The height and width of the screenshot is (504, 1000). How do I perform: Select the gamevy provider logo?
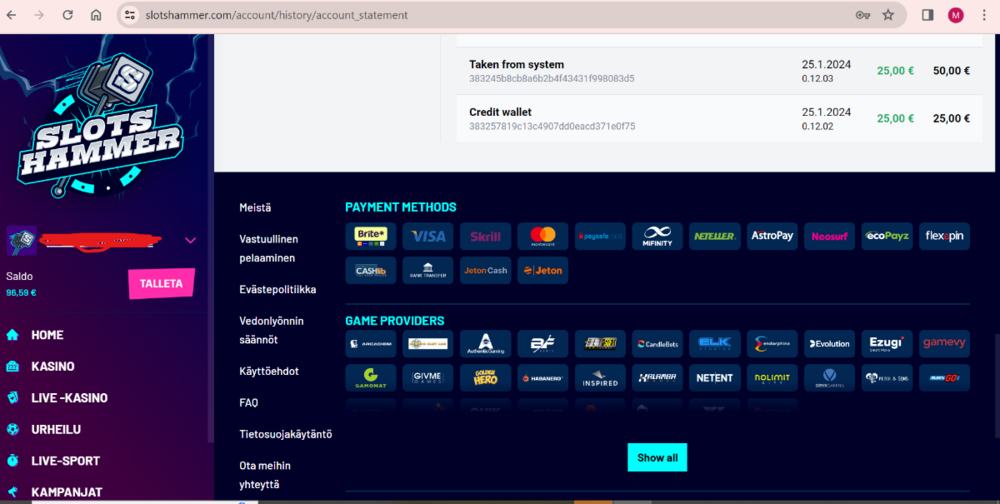pyautogui.click(x=945, y=343)
